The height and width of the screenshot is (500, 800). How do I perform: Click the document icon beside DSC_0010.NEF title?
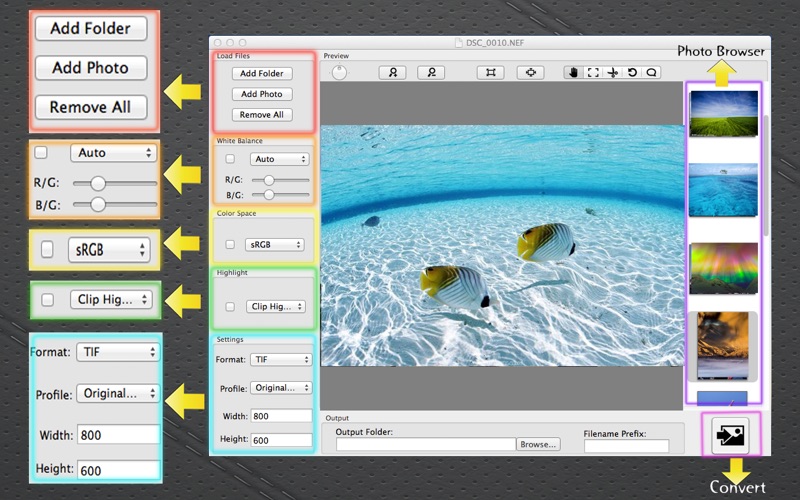tap(459, 43)
